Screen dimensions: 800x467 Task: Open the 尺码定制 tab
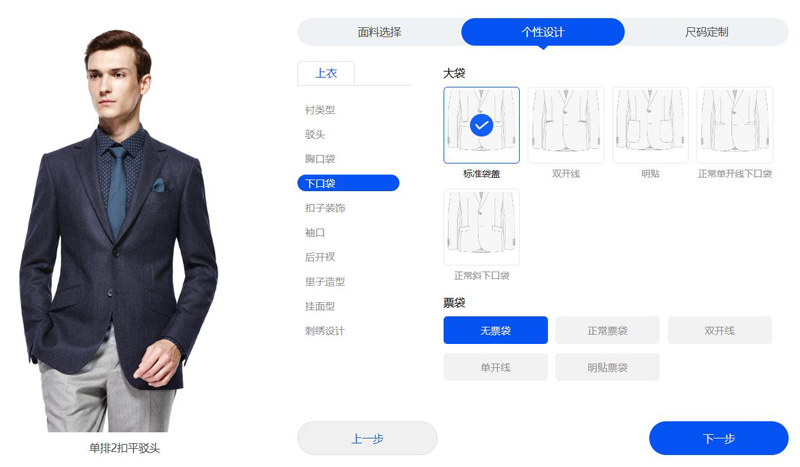[x=707, y=32]
